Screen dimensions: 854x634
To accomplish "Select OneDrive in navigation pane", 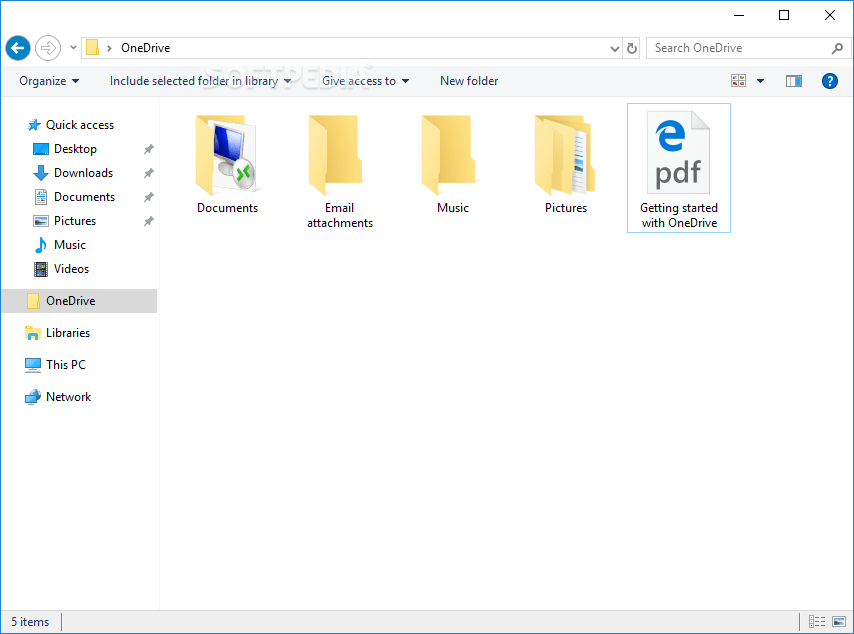I will coord(80,301).
